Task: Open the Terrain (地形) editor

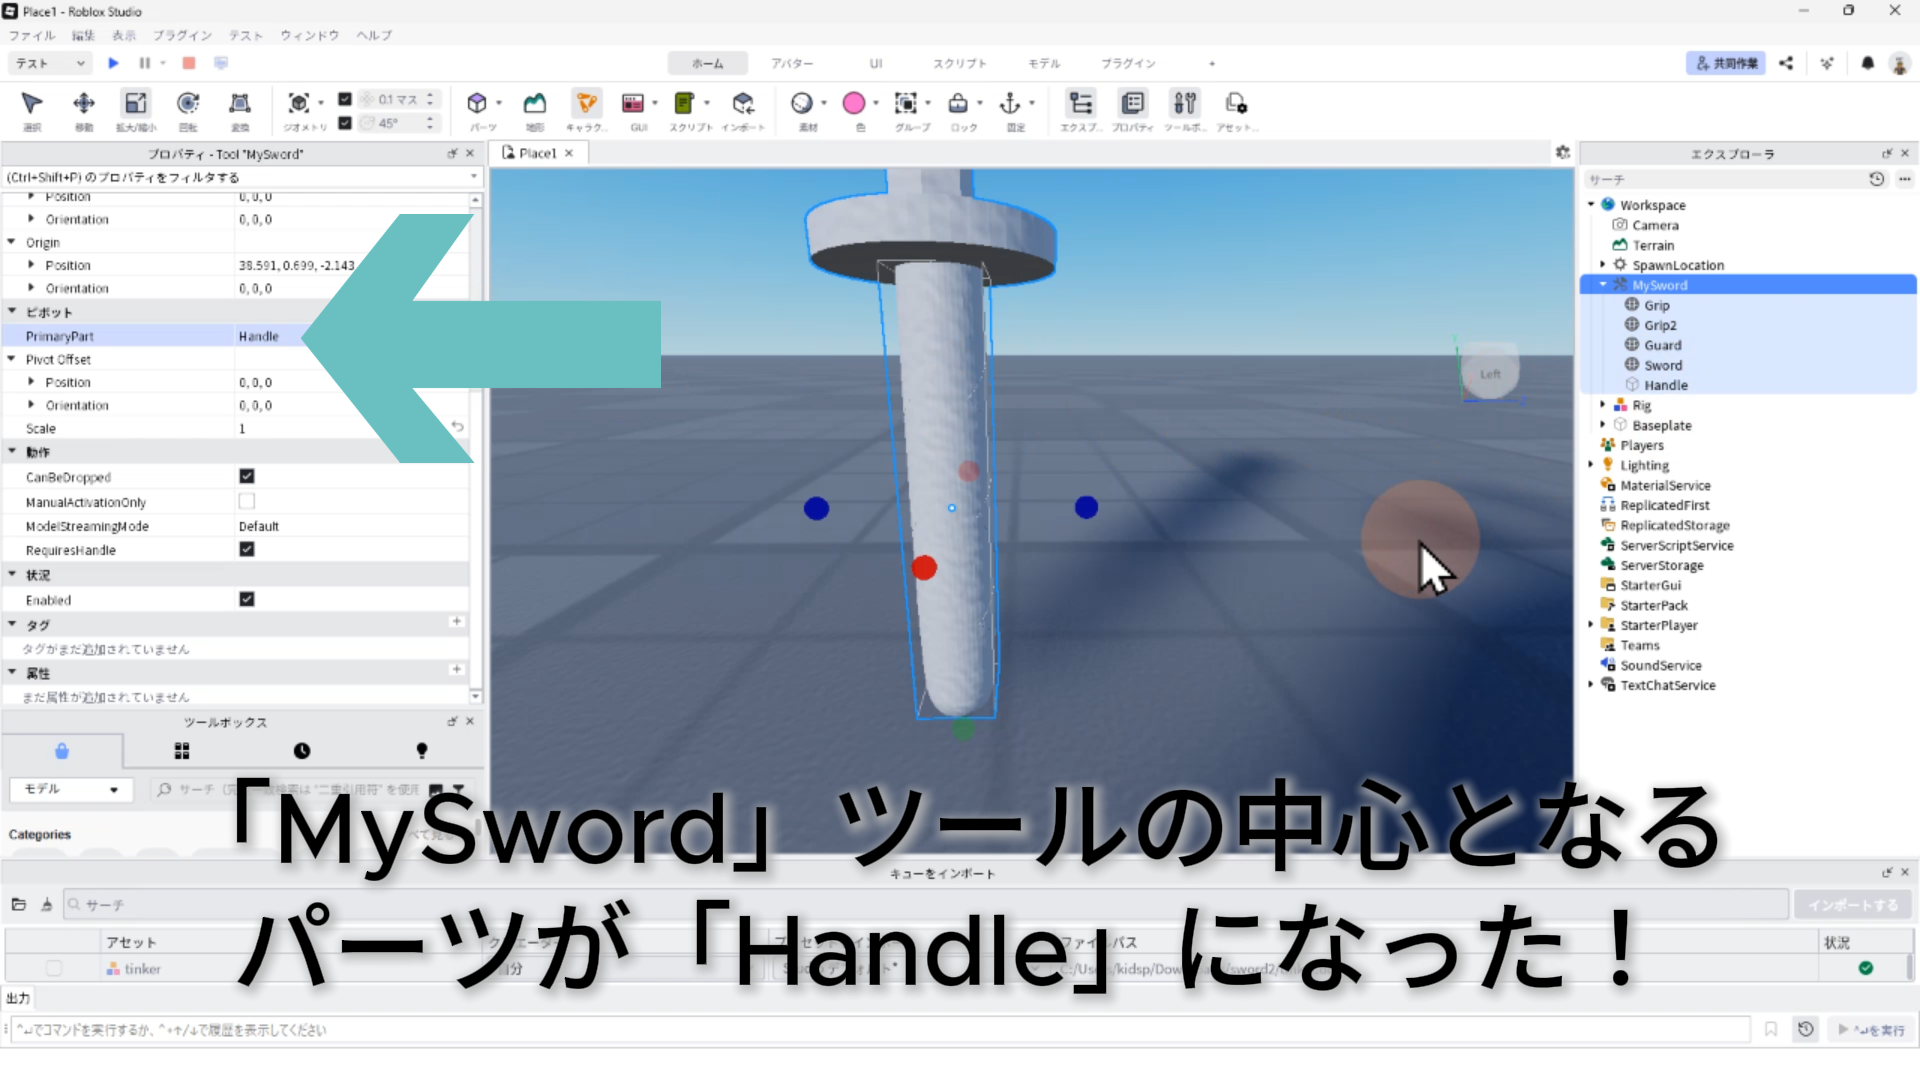Action: 535,104
